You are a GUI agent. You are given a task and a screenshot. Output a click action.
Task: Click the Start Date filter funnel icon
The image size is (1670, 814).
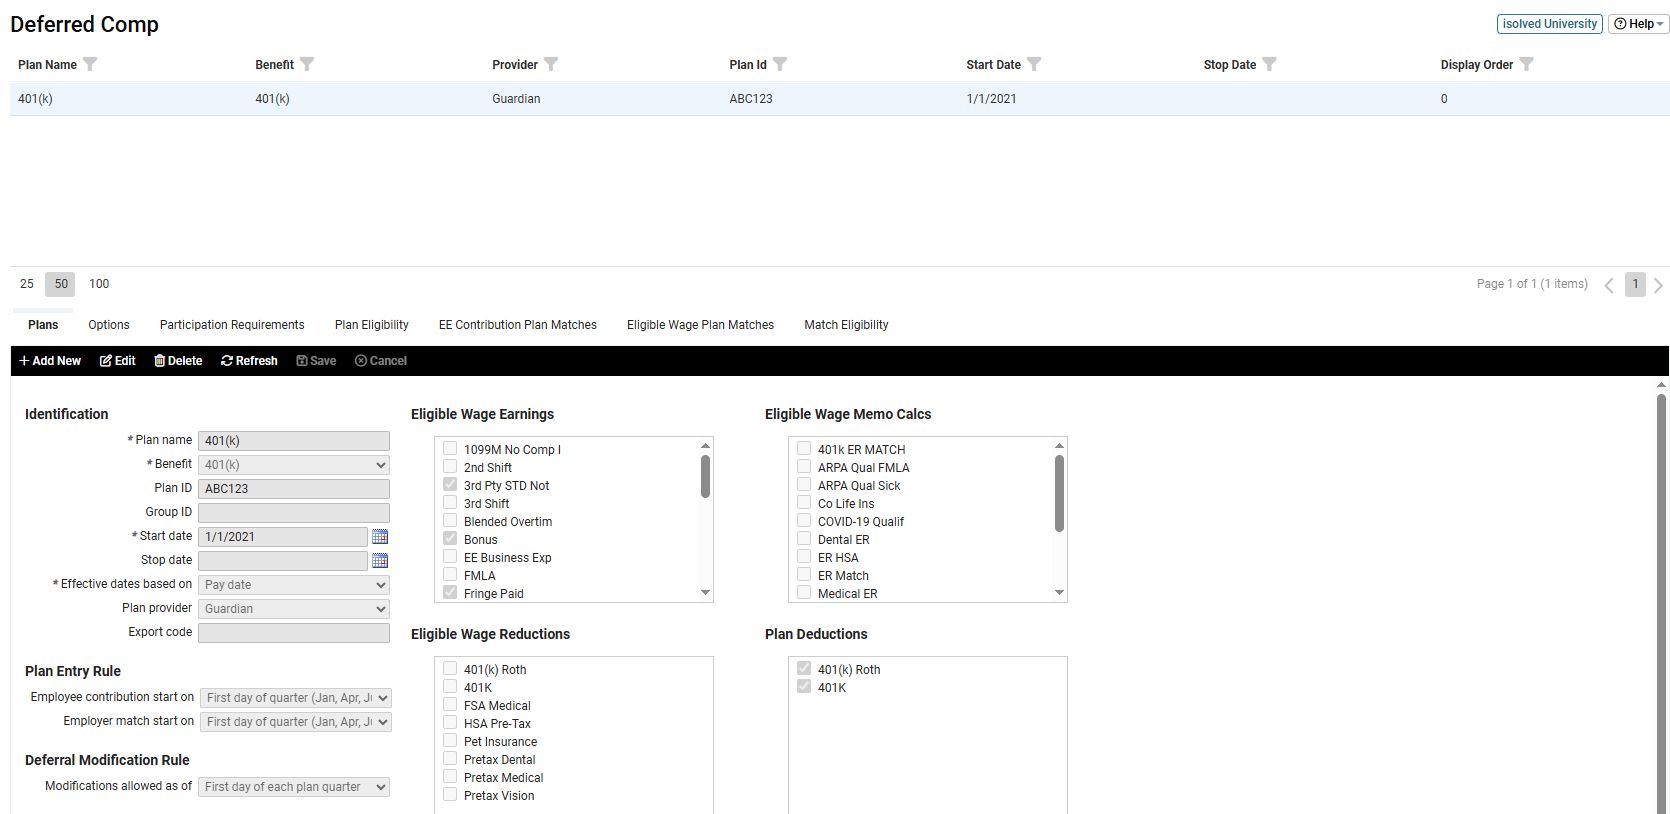tap(1034, 64)
